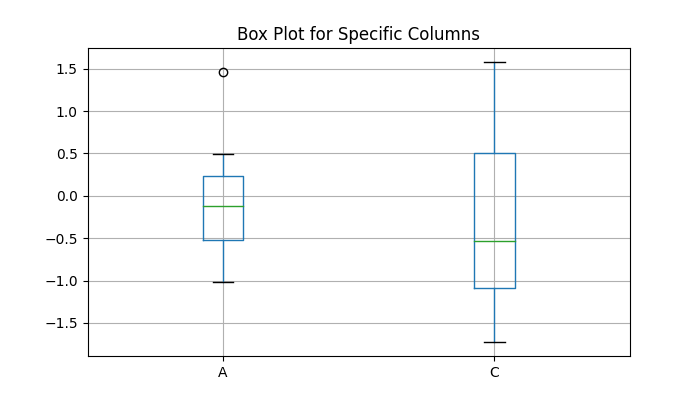Select the lower whisker cap of box A
This screenshot has width=700, height=400.
click(x=223, y=282)
